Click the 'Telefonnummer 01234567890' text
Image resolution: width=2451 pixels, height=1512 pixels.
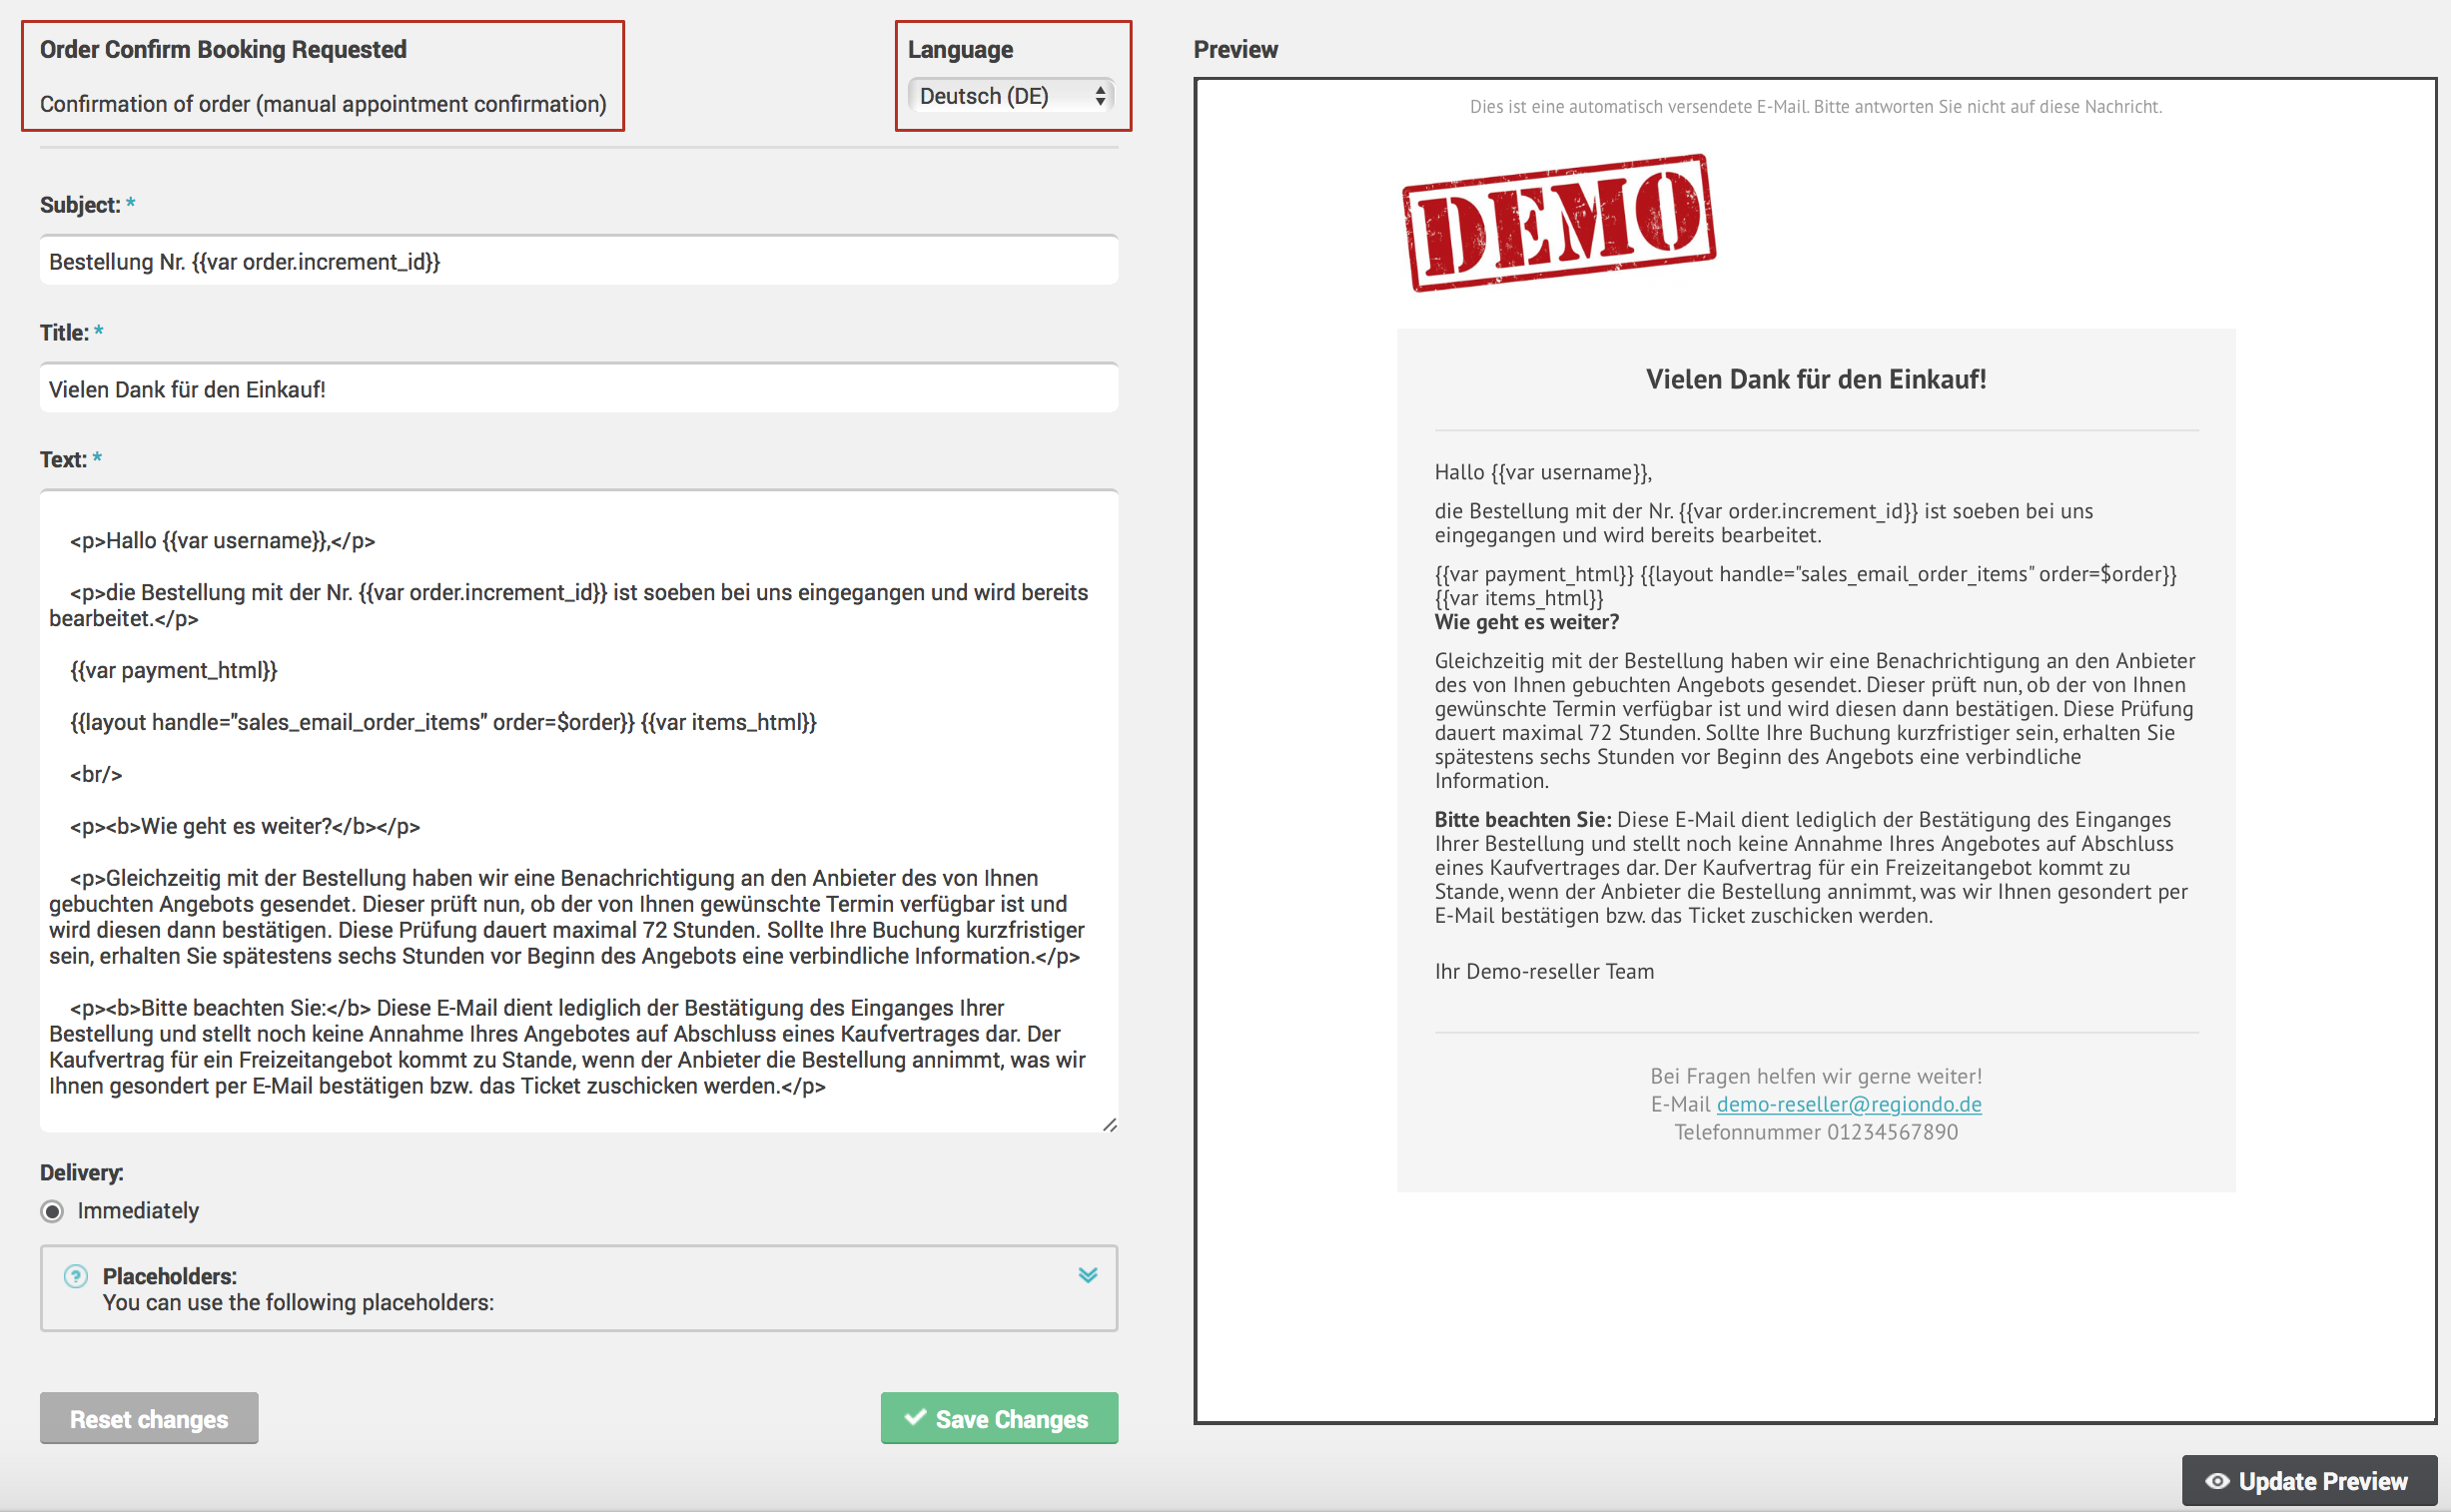coord(1816,1132)
